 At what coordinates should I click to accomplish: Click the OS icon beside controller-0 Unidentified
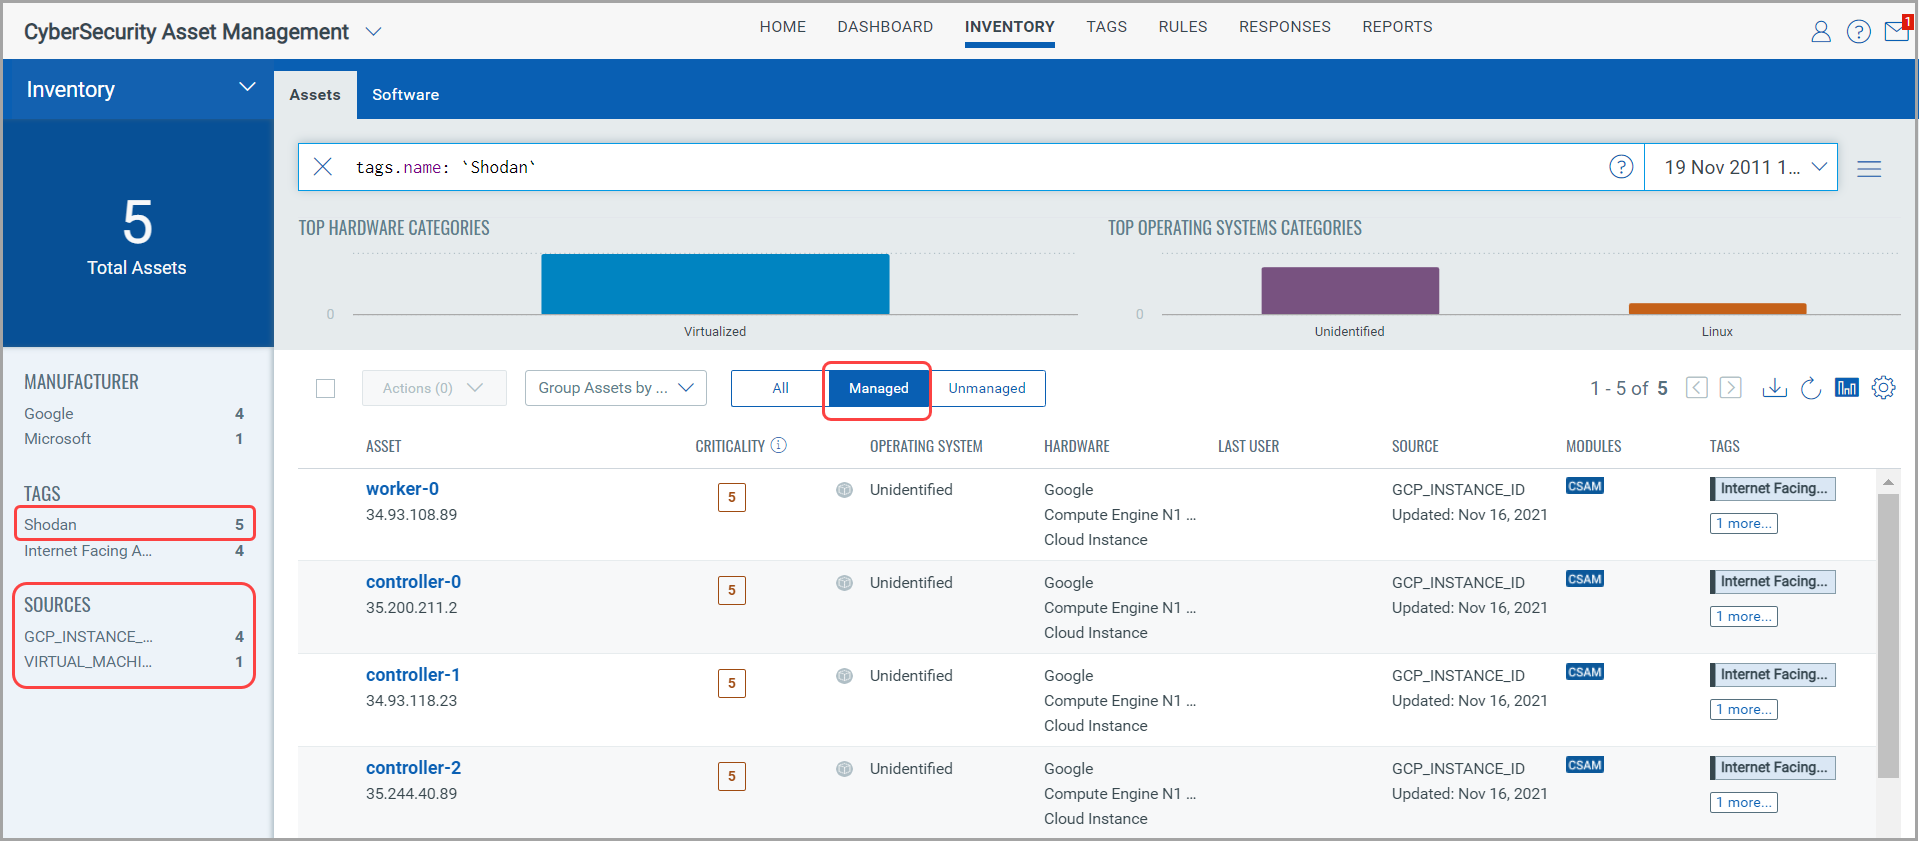point(845,583)
